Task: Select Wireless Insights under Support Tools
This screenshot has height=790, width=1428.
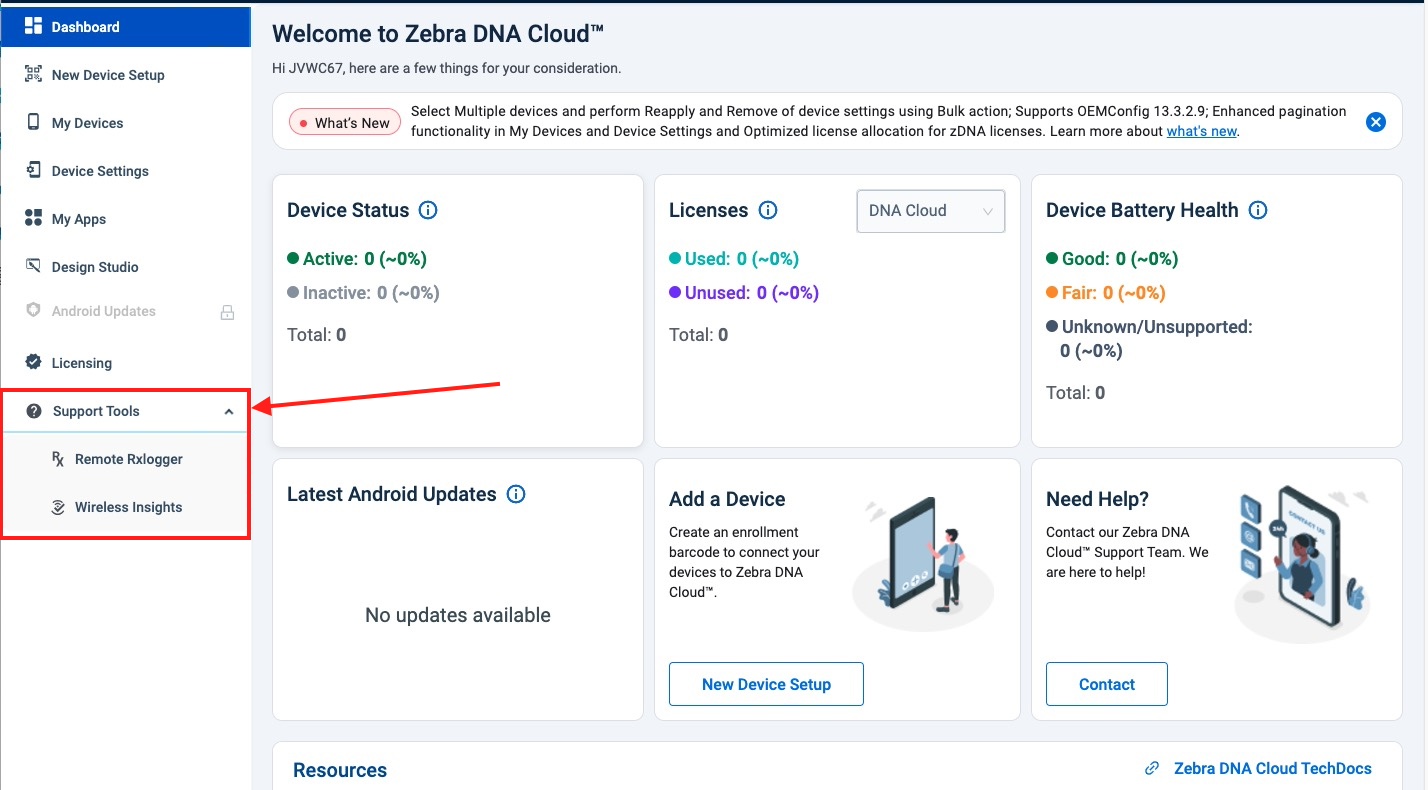Action: click(x=128, y=507)
